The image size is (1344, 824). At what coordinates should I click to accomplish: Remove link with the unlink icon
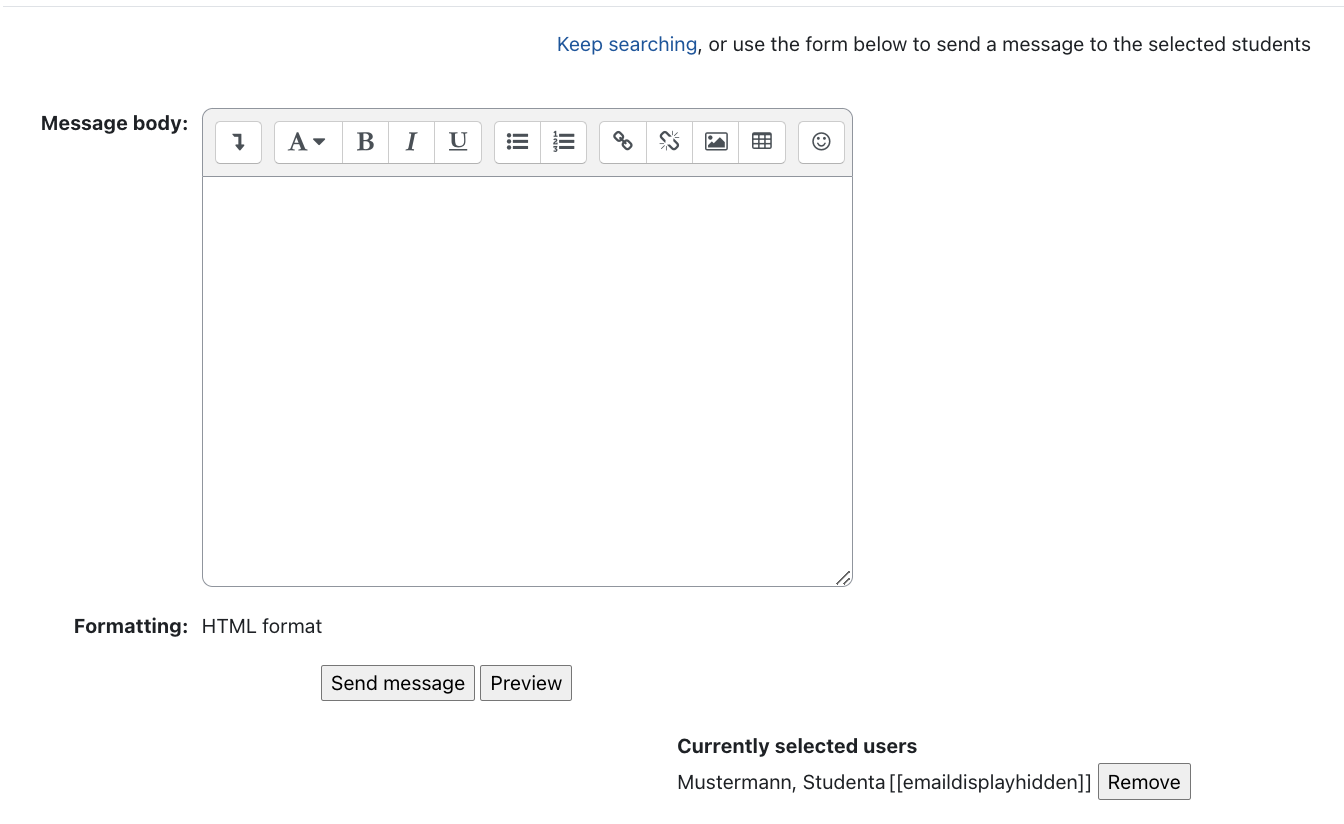tap(669, 142)
